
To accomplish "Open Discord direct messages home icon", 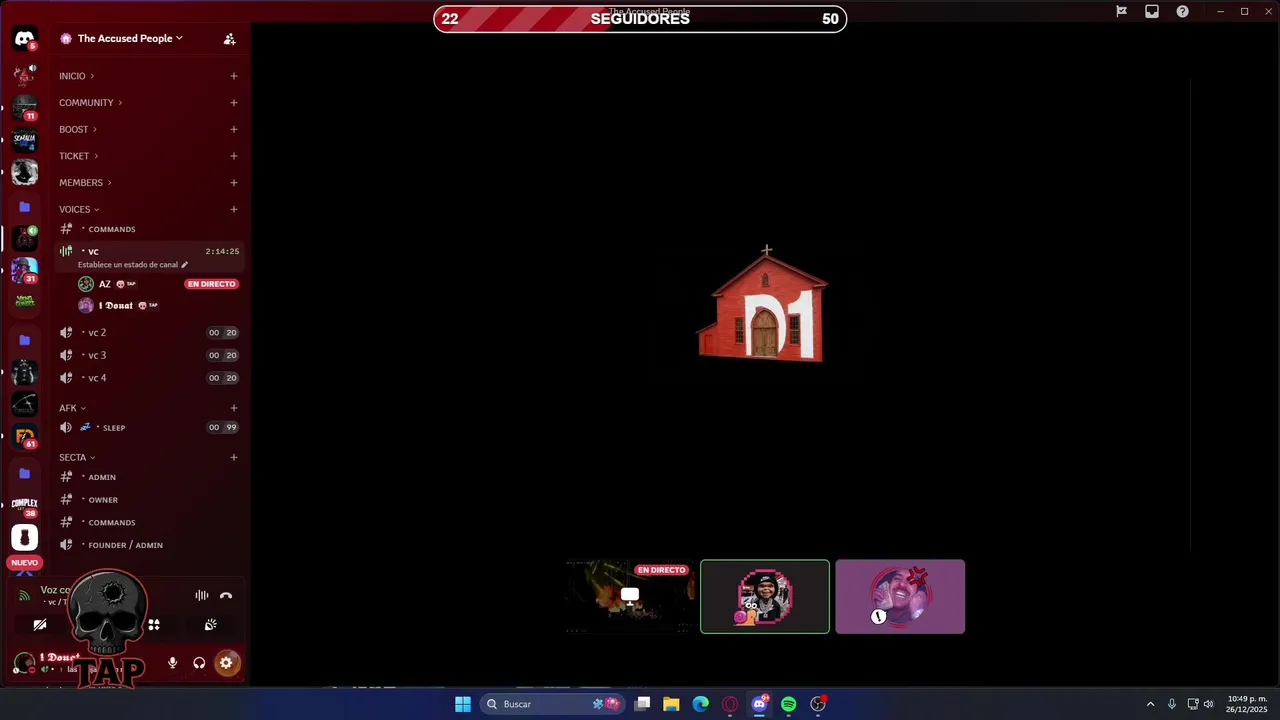I will click(x=25, y=39).
